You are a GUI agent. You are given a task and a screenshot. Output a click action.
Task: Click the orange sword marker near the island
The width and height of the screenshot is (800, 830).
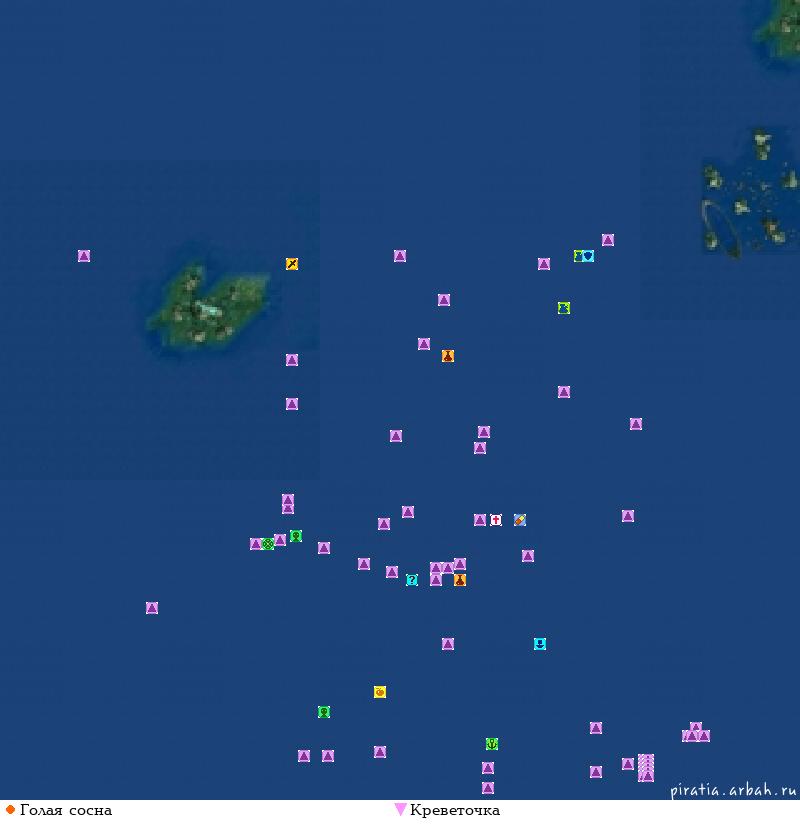(292, 264)
